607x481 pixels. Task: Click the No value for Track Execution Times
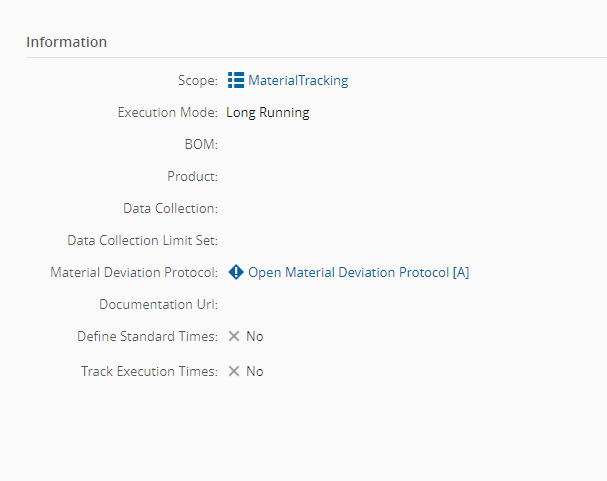255,371
